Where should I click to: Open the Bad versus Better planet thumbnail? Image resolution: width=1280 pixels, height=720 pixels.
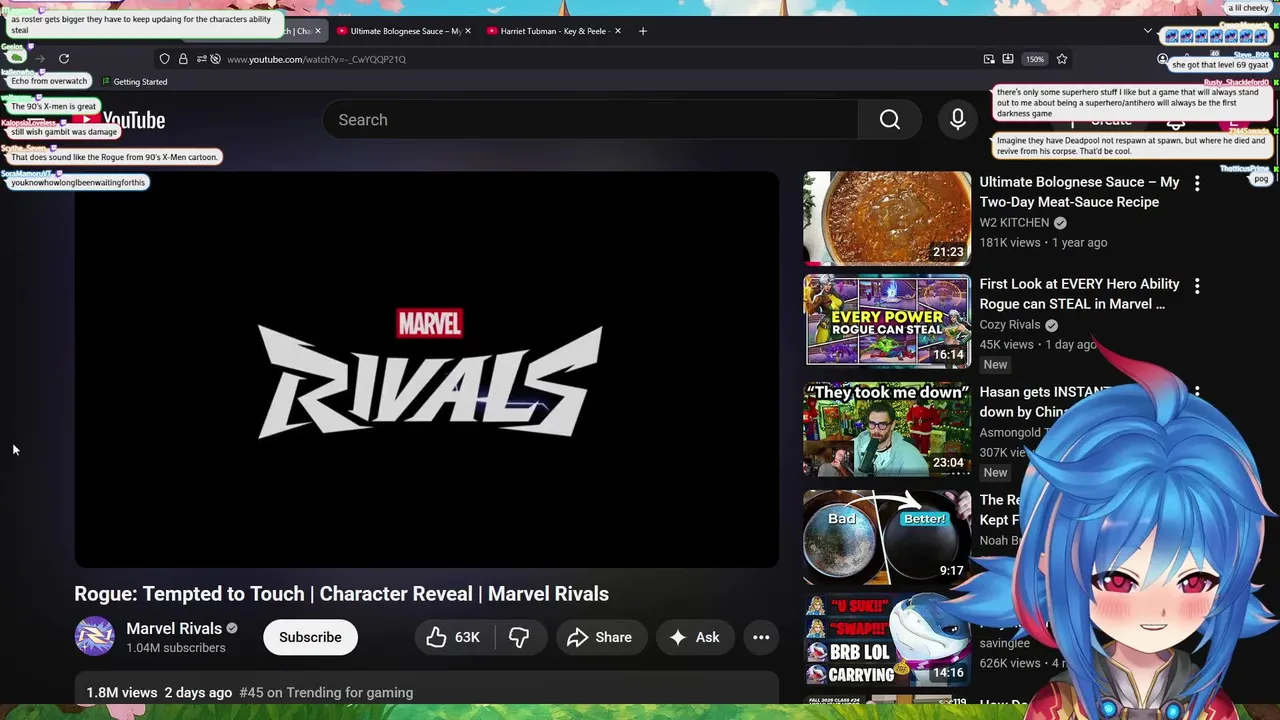(x=887, y=537)
